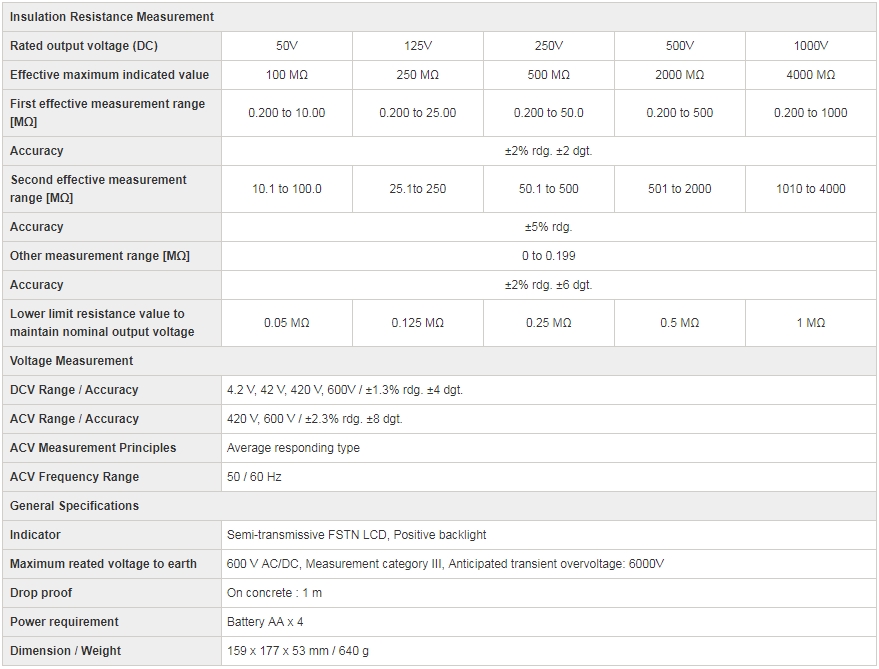Click the DCV Range / Accuracy row label
Image resolution: width=879 pixels, height=669 pixels.
tap(74, 390)
